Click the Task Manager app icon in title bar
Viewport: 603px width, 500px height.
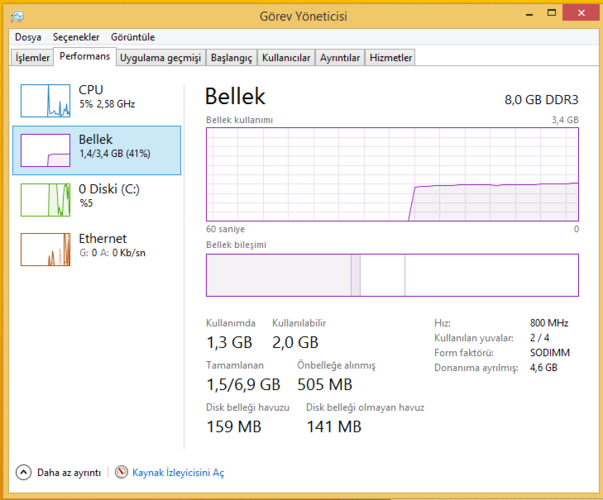click(17, 16)
